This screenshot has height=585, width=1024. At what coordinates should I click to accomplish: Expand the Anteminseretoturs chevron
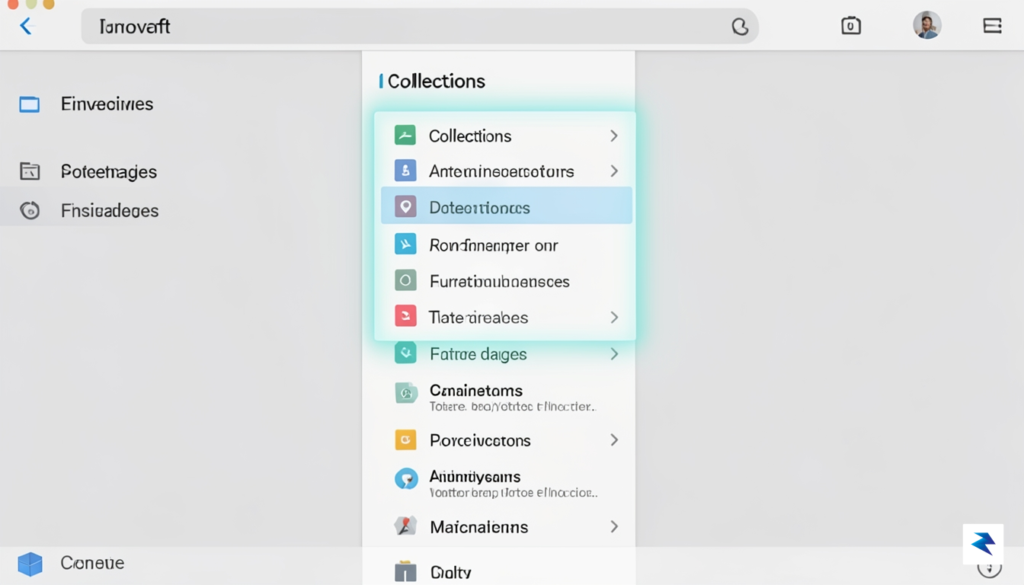614,171
